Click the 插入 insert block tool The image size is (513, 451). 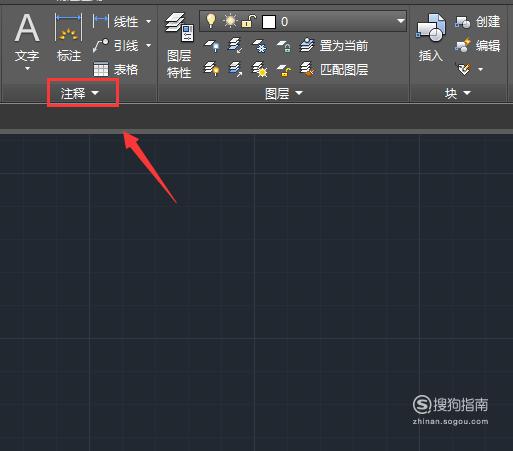pyautogui.click(x=431, y=38)
